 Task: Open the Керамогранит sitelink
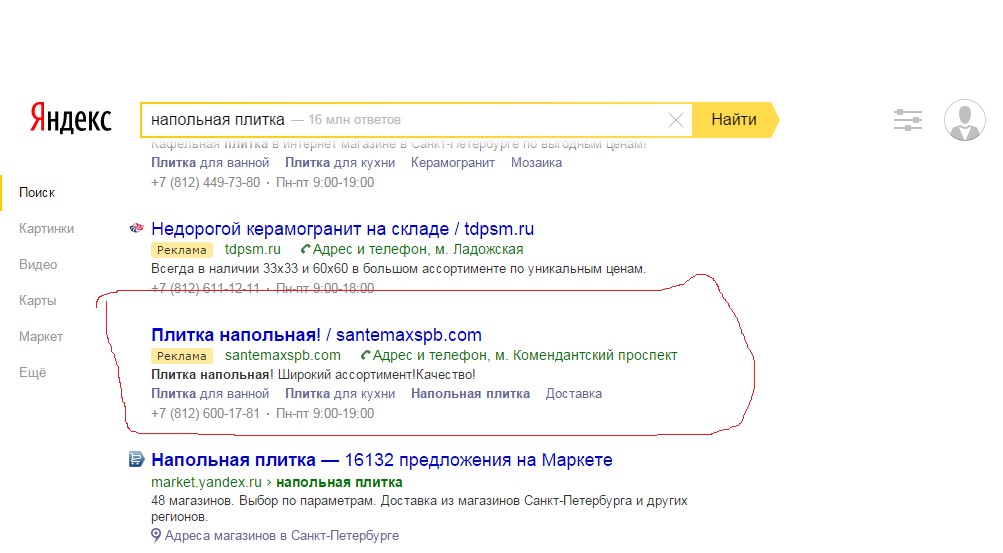pos(453,163)
